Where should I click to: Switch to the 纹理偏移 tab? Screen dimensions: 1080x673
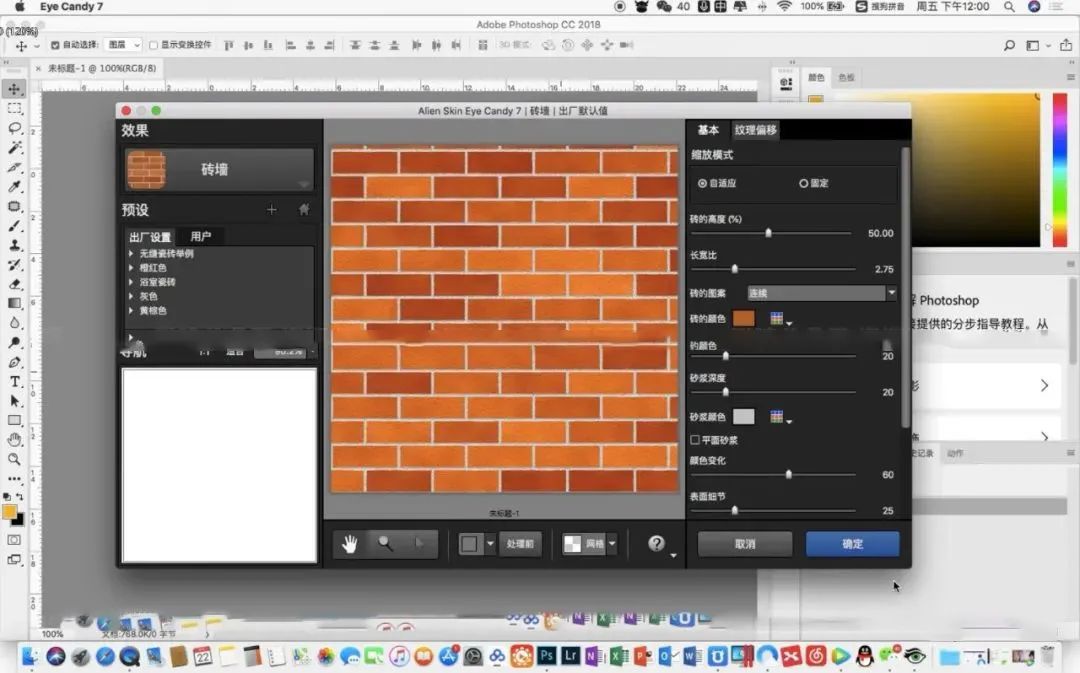click(x=755, y=130)
